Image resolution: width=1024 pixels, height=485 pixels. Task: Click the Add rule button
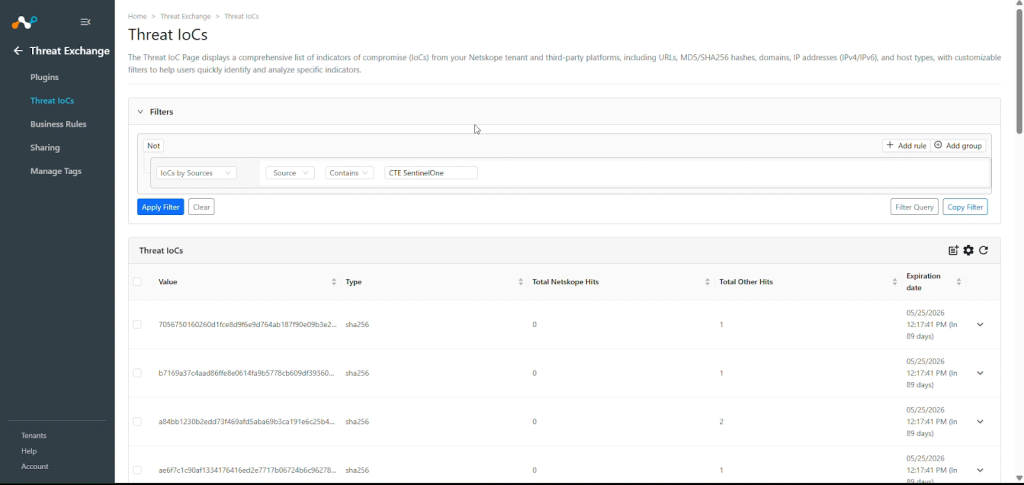pyautogui.click(x=906, y=146)
